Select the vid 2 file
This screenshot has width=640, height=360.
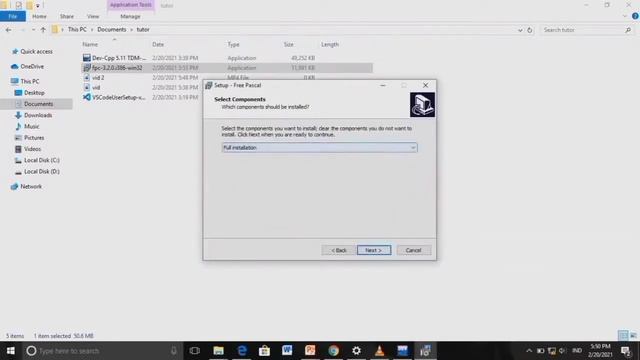pyautogui.click(x=98, y=78)
